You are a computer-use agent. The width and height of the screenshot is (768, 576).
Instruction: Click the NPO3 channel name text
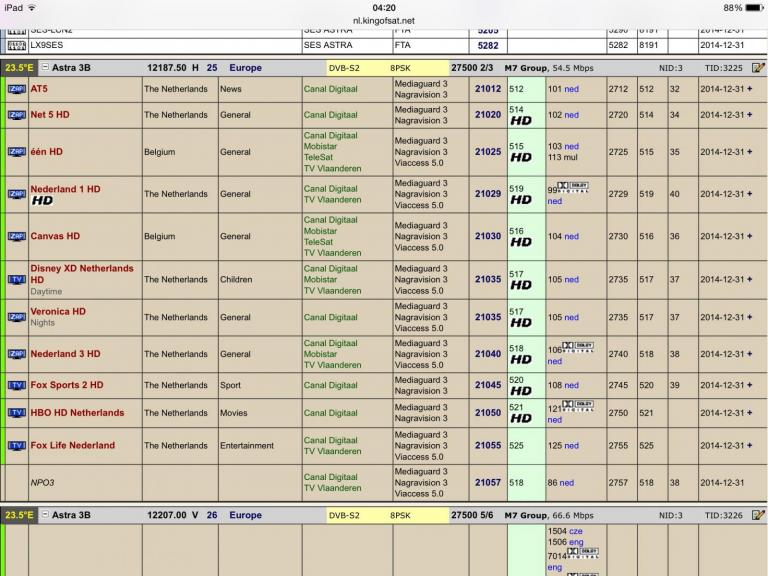click(x=43, y=482)
